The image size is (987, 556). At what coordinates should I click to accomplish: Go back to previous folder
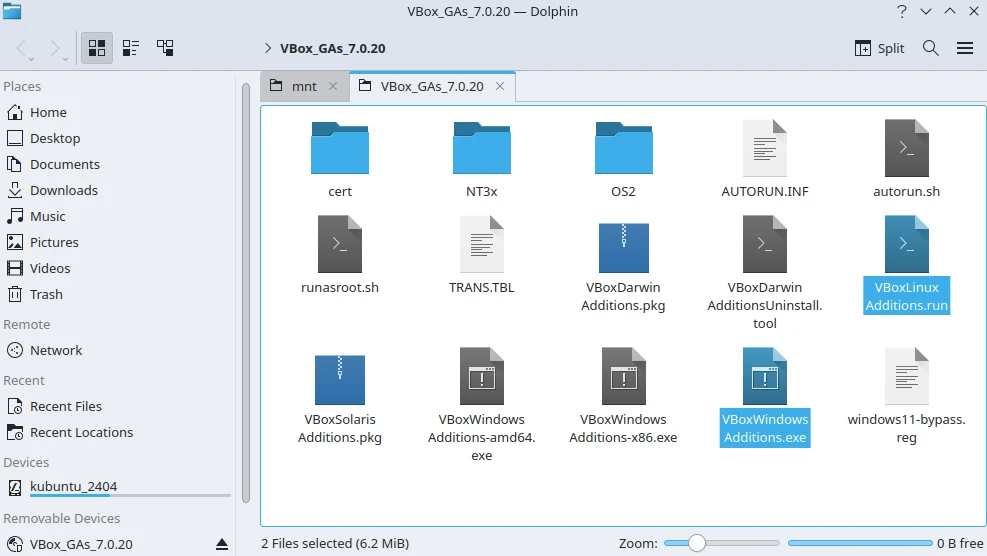click(21, 48)
